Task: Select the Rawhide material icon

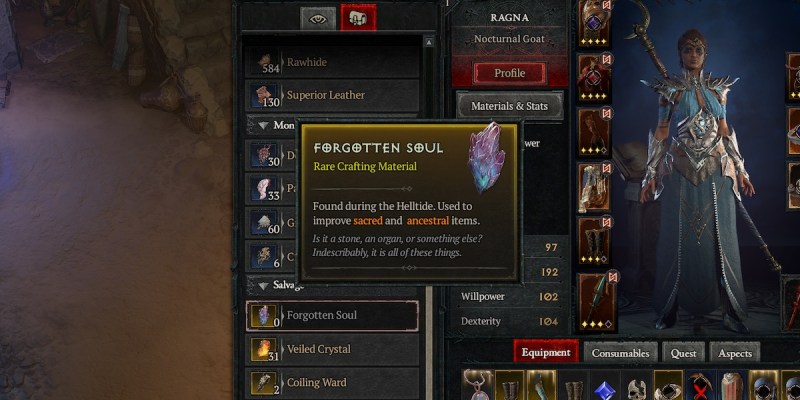Action: coord(264,63)
